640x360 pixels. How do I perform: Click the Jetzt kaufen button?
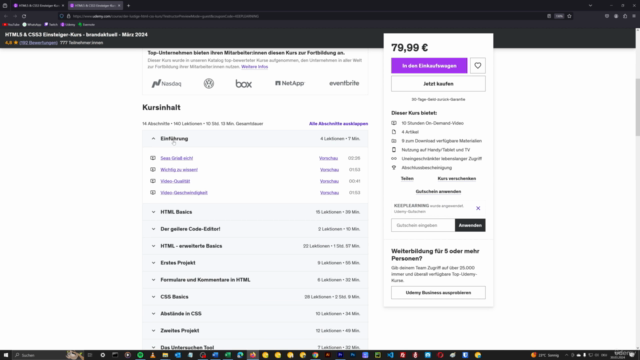(x=438, y=84)
